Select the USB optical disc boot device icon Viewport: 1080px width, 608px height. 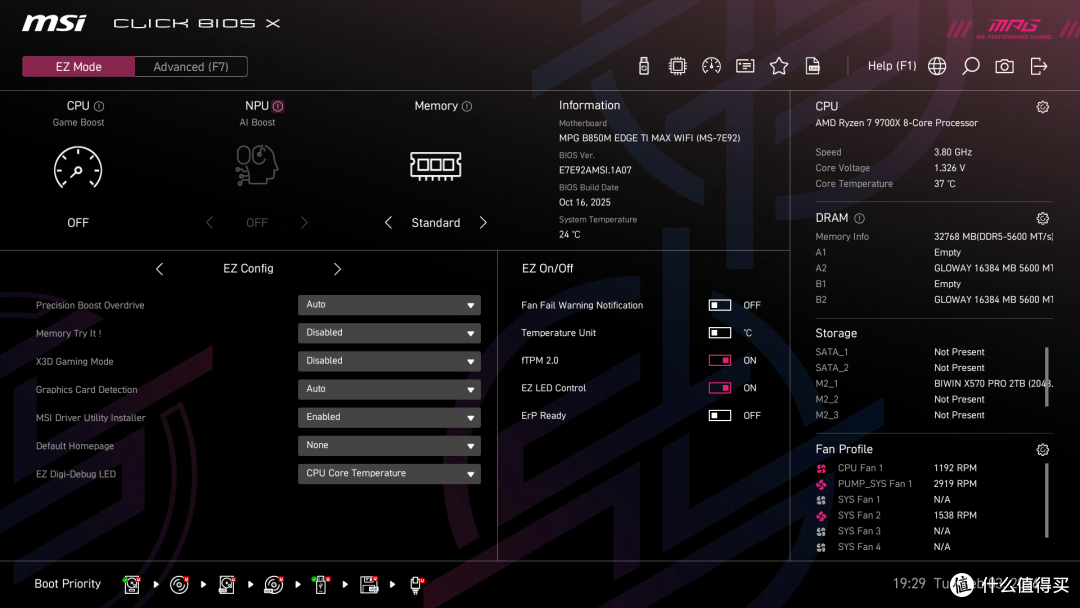(273, 585)
